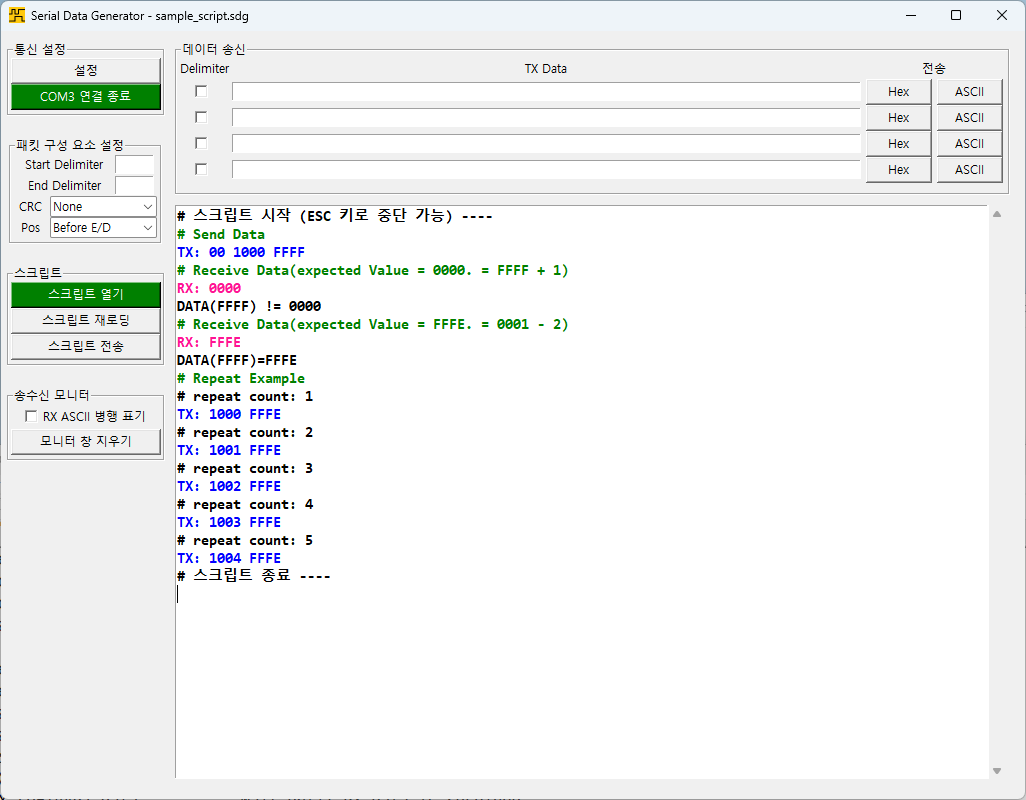Click the line 'TX: 1002 FFFE'
Screen dimensions: 1026x800
[229, 486]
